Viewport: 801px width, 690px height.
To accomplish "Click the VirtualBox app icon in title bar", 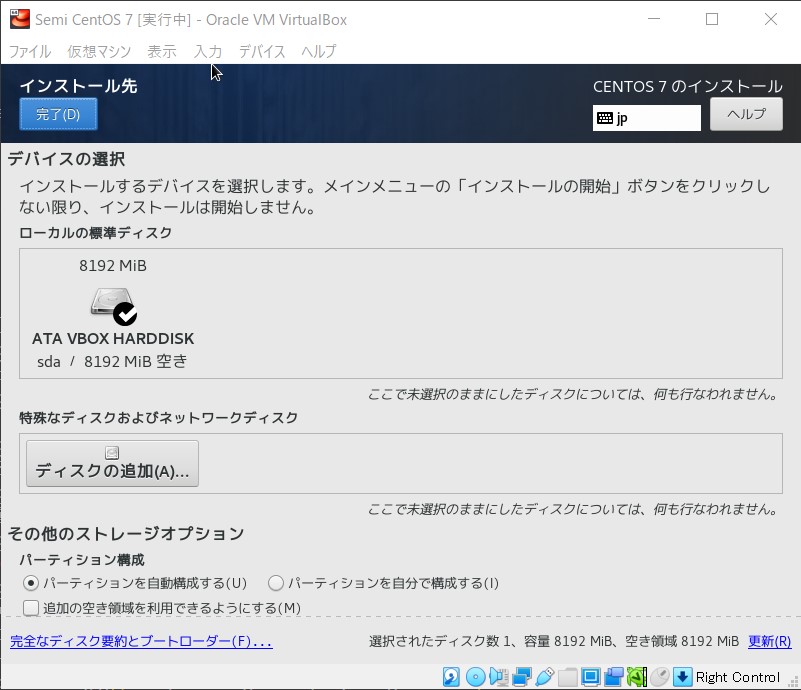I will [19, 19].
